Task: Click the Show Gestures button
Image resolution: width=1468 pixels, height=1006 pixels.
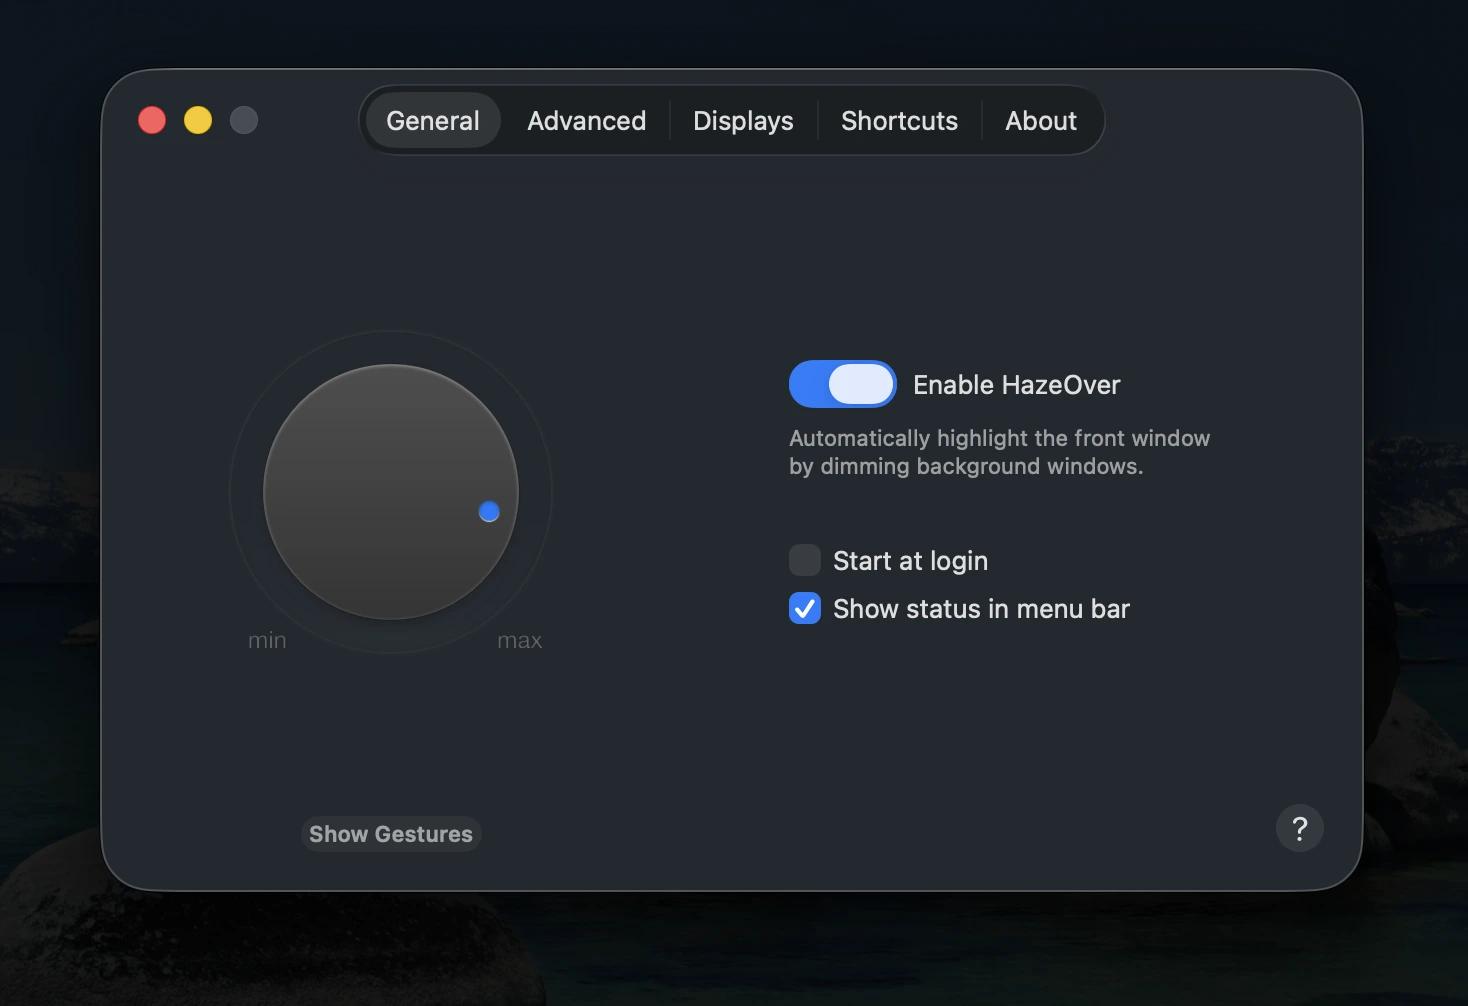Action: 391,834
